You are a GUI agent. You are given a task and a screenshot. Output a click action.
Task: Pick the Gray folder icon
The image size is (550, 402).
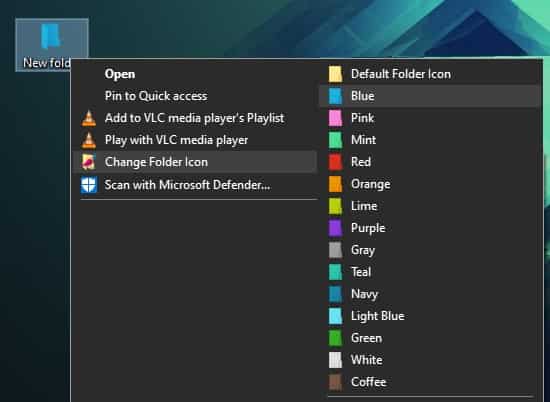pos(430,250)
